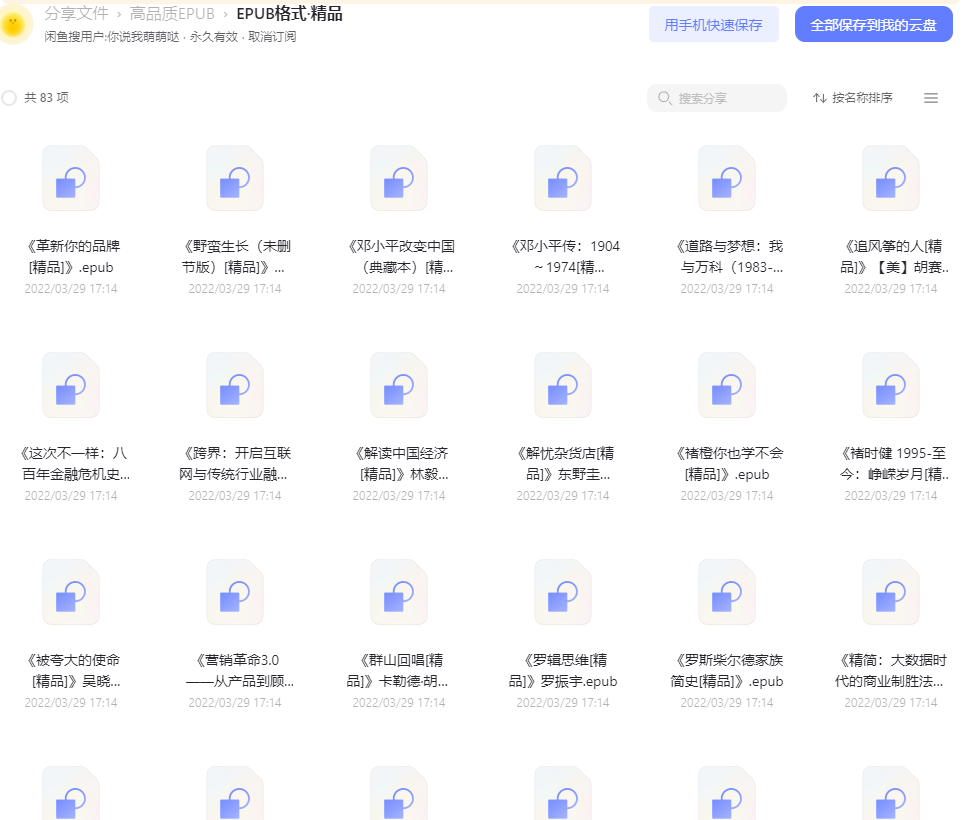The height and width of the screenshot is (820, 964).
Task: Open the file icon for 《罗辑思维[精品]》罗振宇.epub
Action: (x=563, y=593)
